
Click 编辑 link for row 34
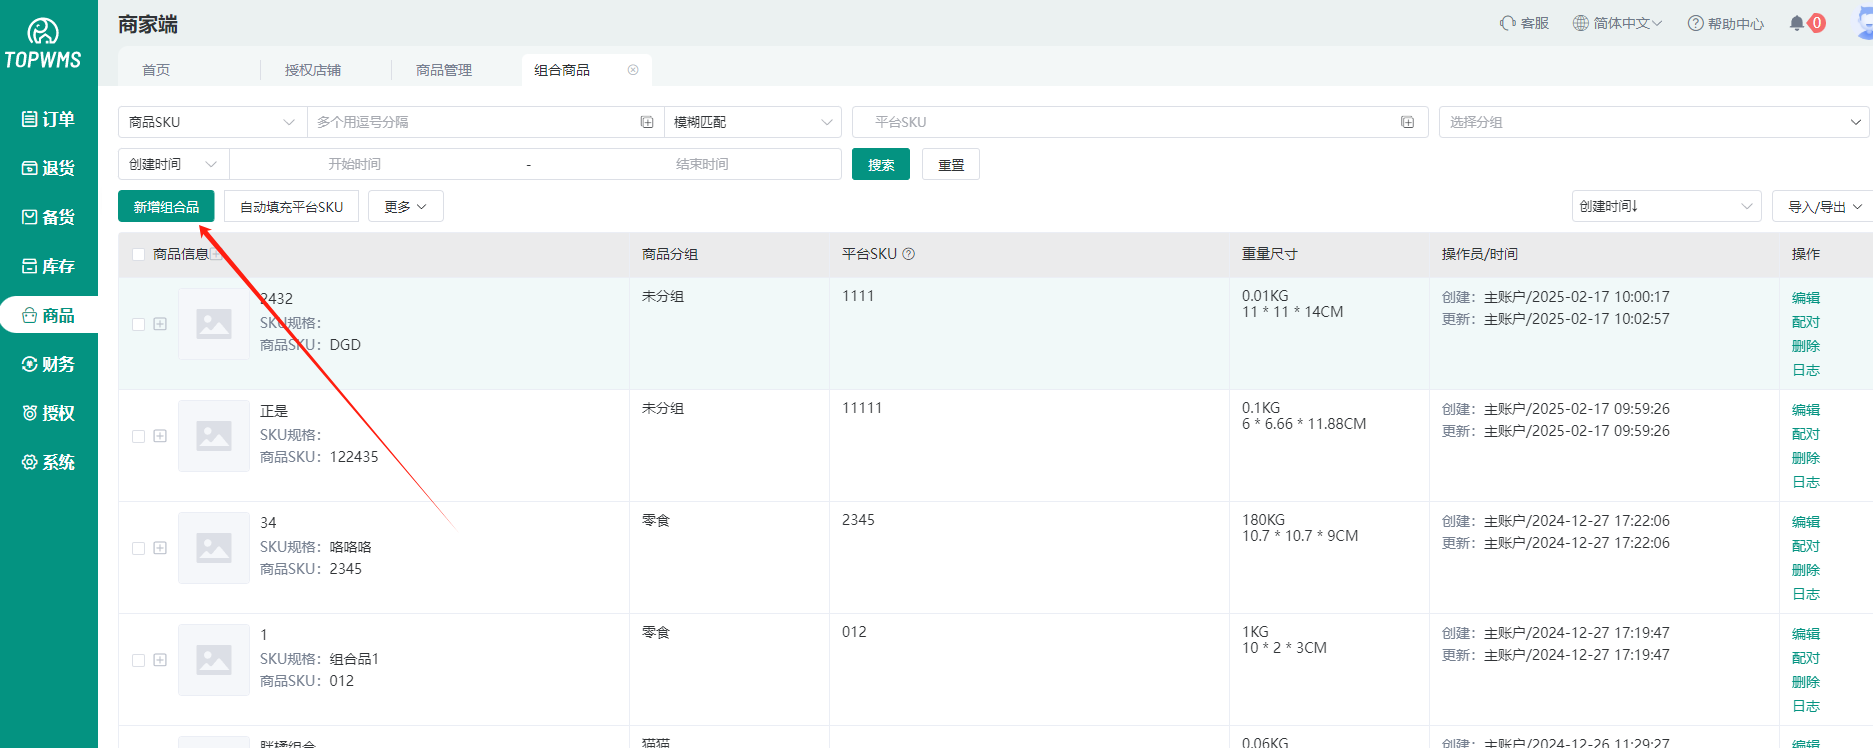pyautogui.click(x=1806, y=522)
